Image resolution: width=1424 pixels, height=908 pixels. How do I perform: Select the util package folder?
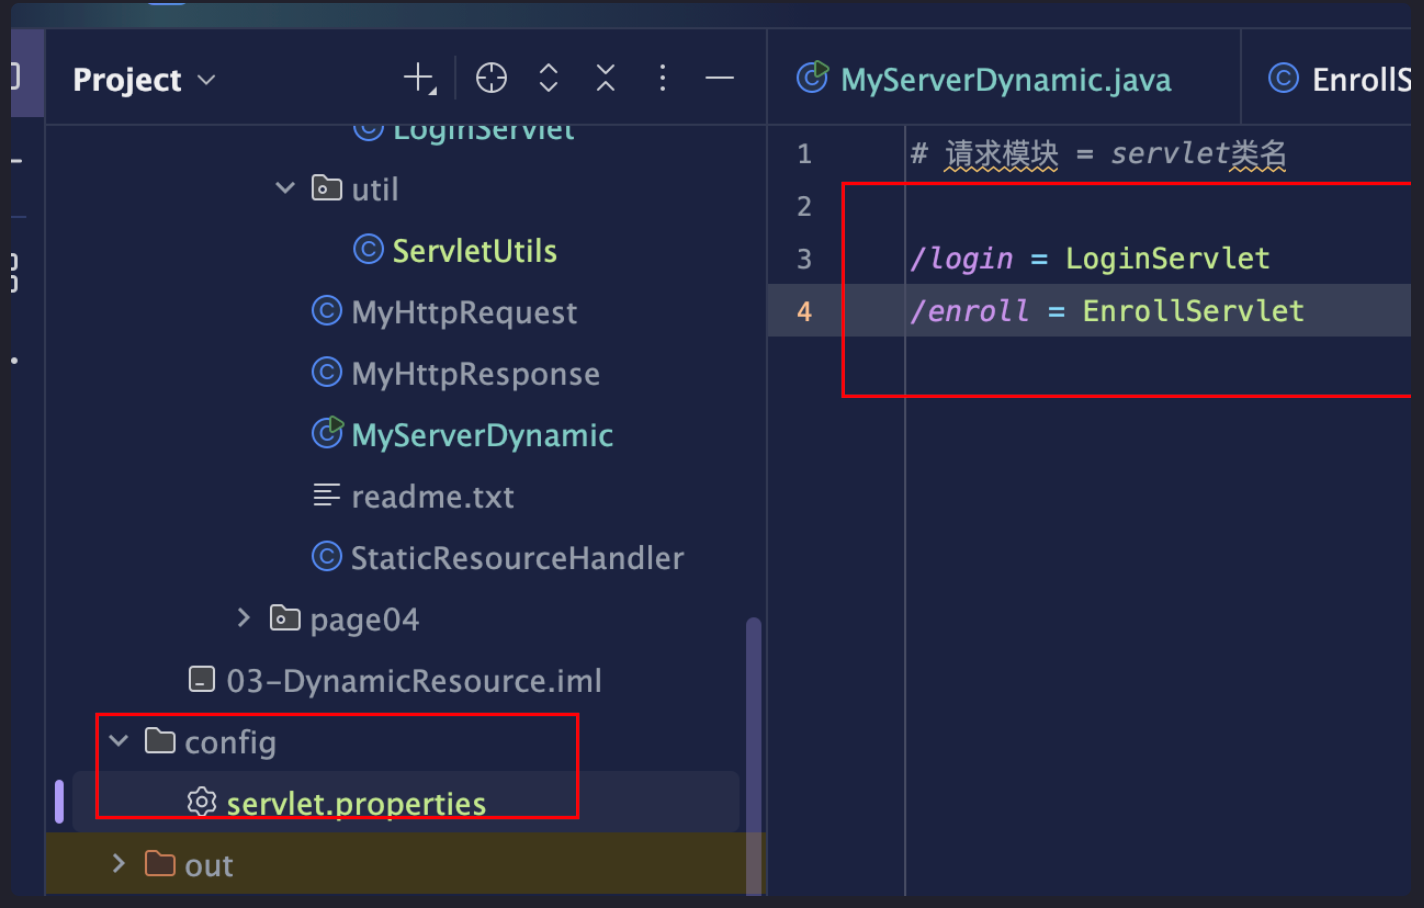pyautogui.click(x=375, y=189)
